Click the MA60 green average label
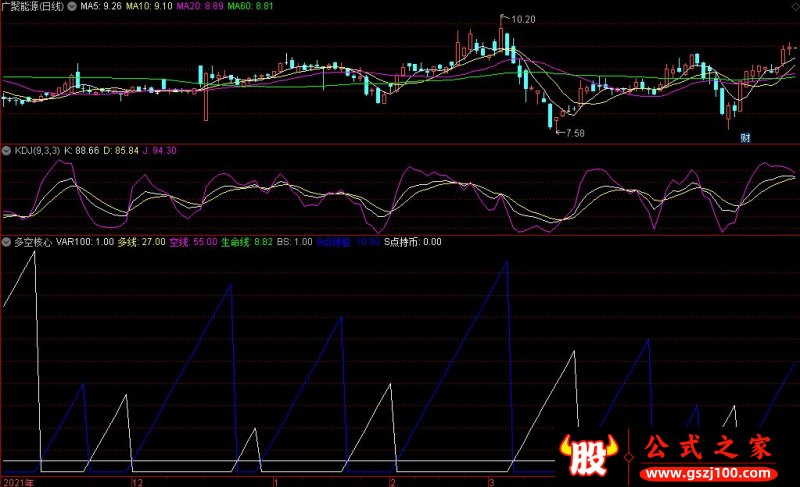 pos(251,6)
